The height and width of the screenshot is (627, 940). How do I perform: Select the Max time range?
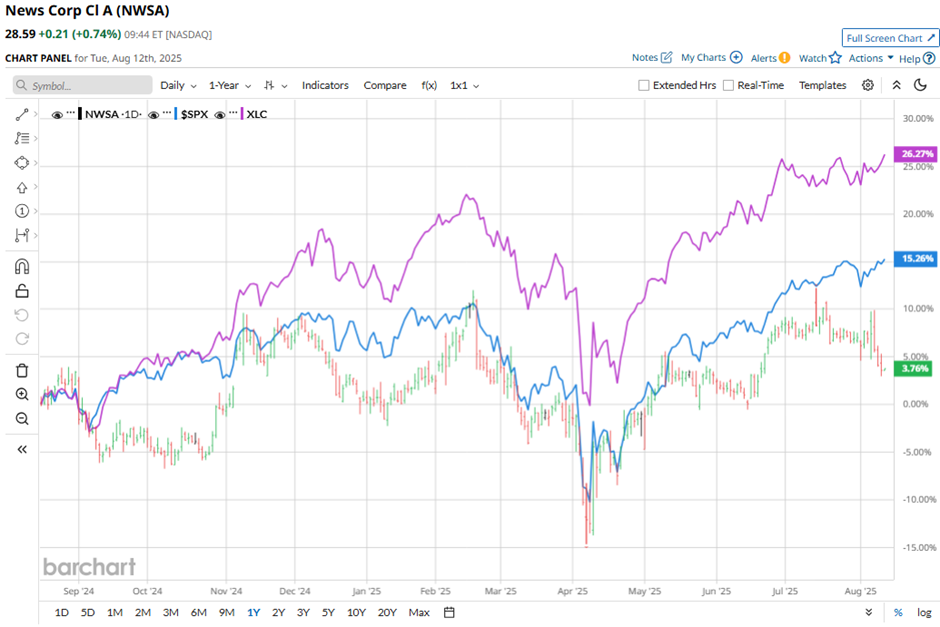[419, 612]
